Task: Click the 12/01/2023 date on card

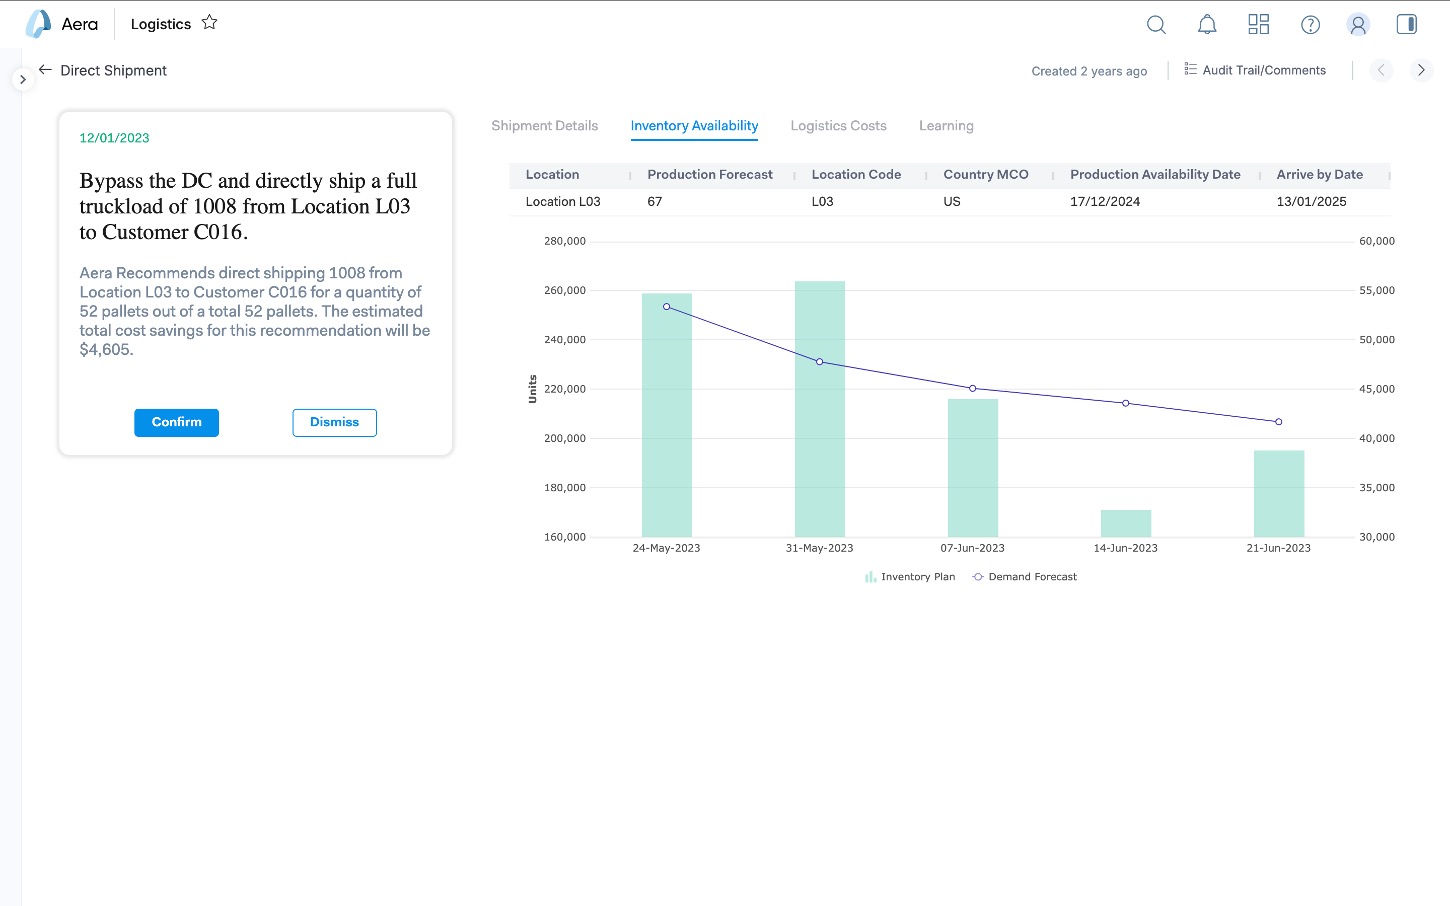Action: 114,138
